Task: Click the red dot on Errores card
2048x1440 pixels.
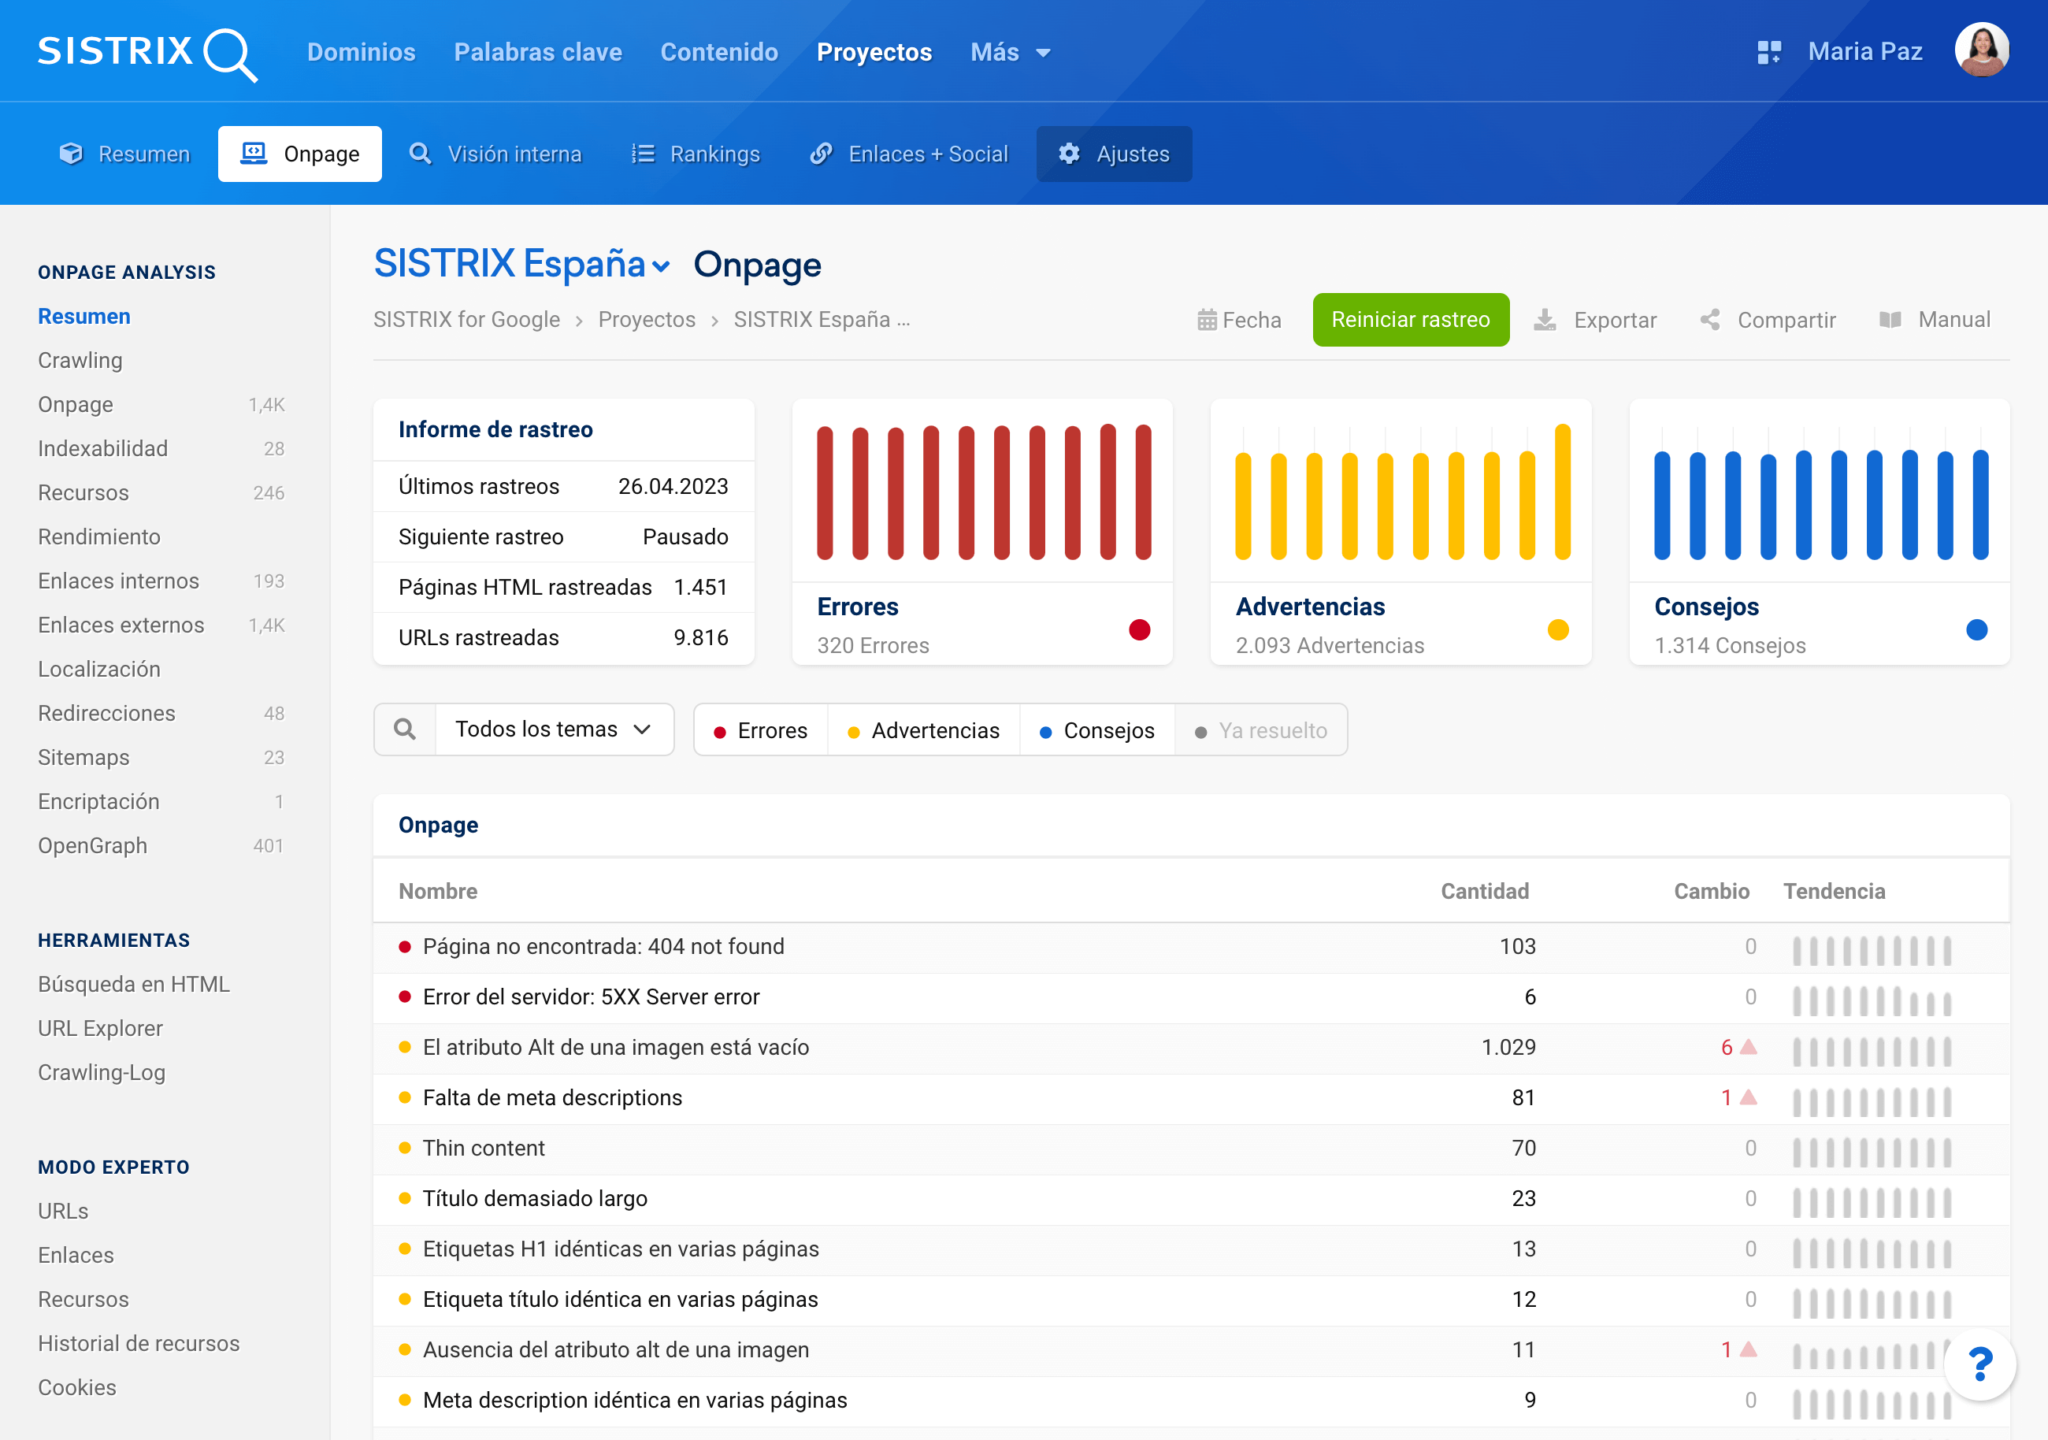Action: point(1139,629)
